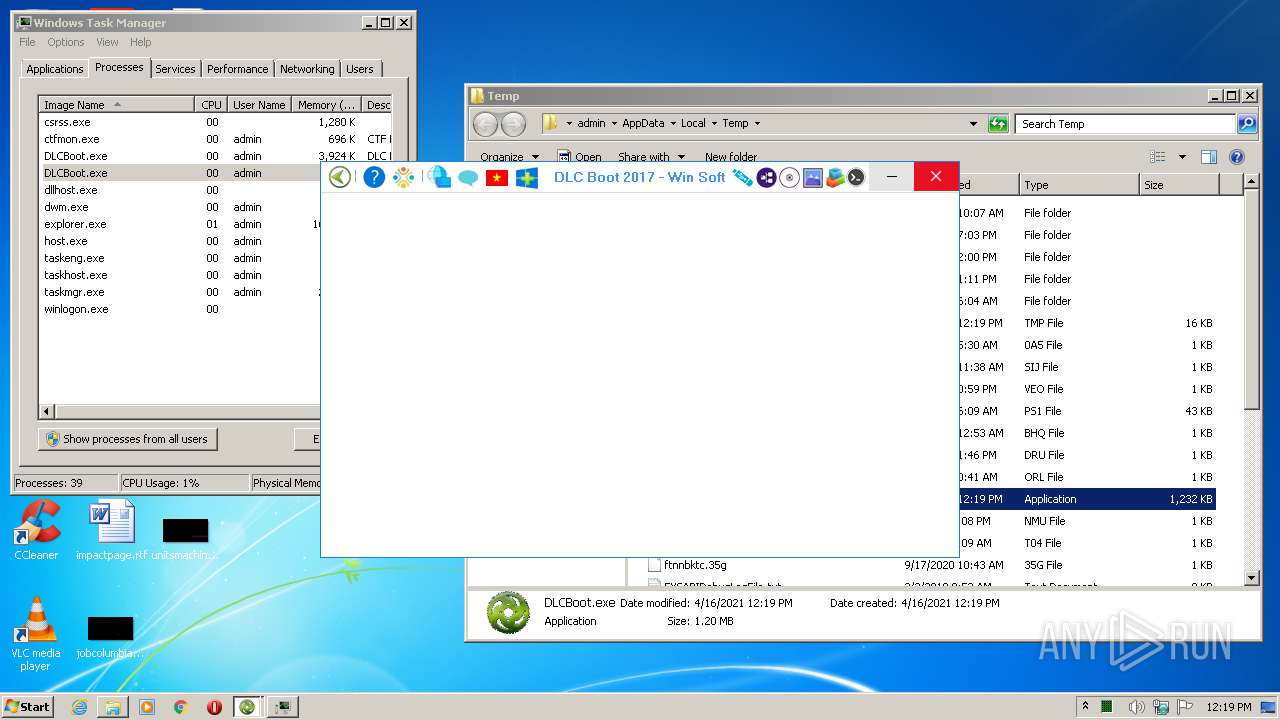Click the picture image icon in DLC Boot
The width and height of the screenshot is (1280, 720).
(813, 177)
